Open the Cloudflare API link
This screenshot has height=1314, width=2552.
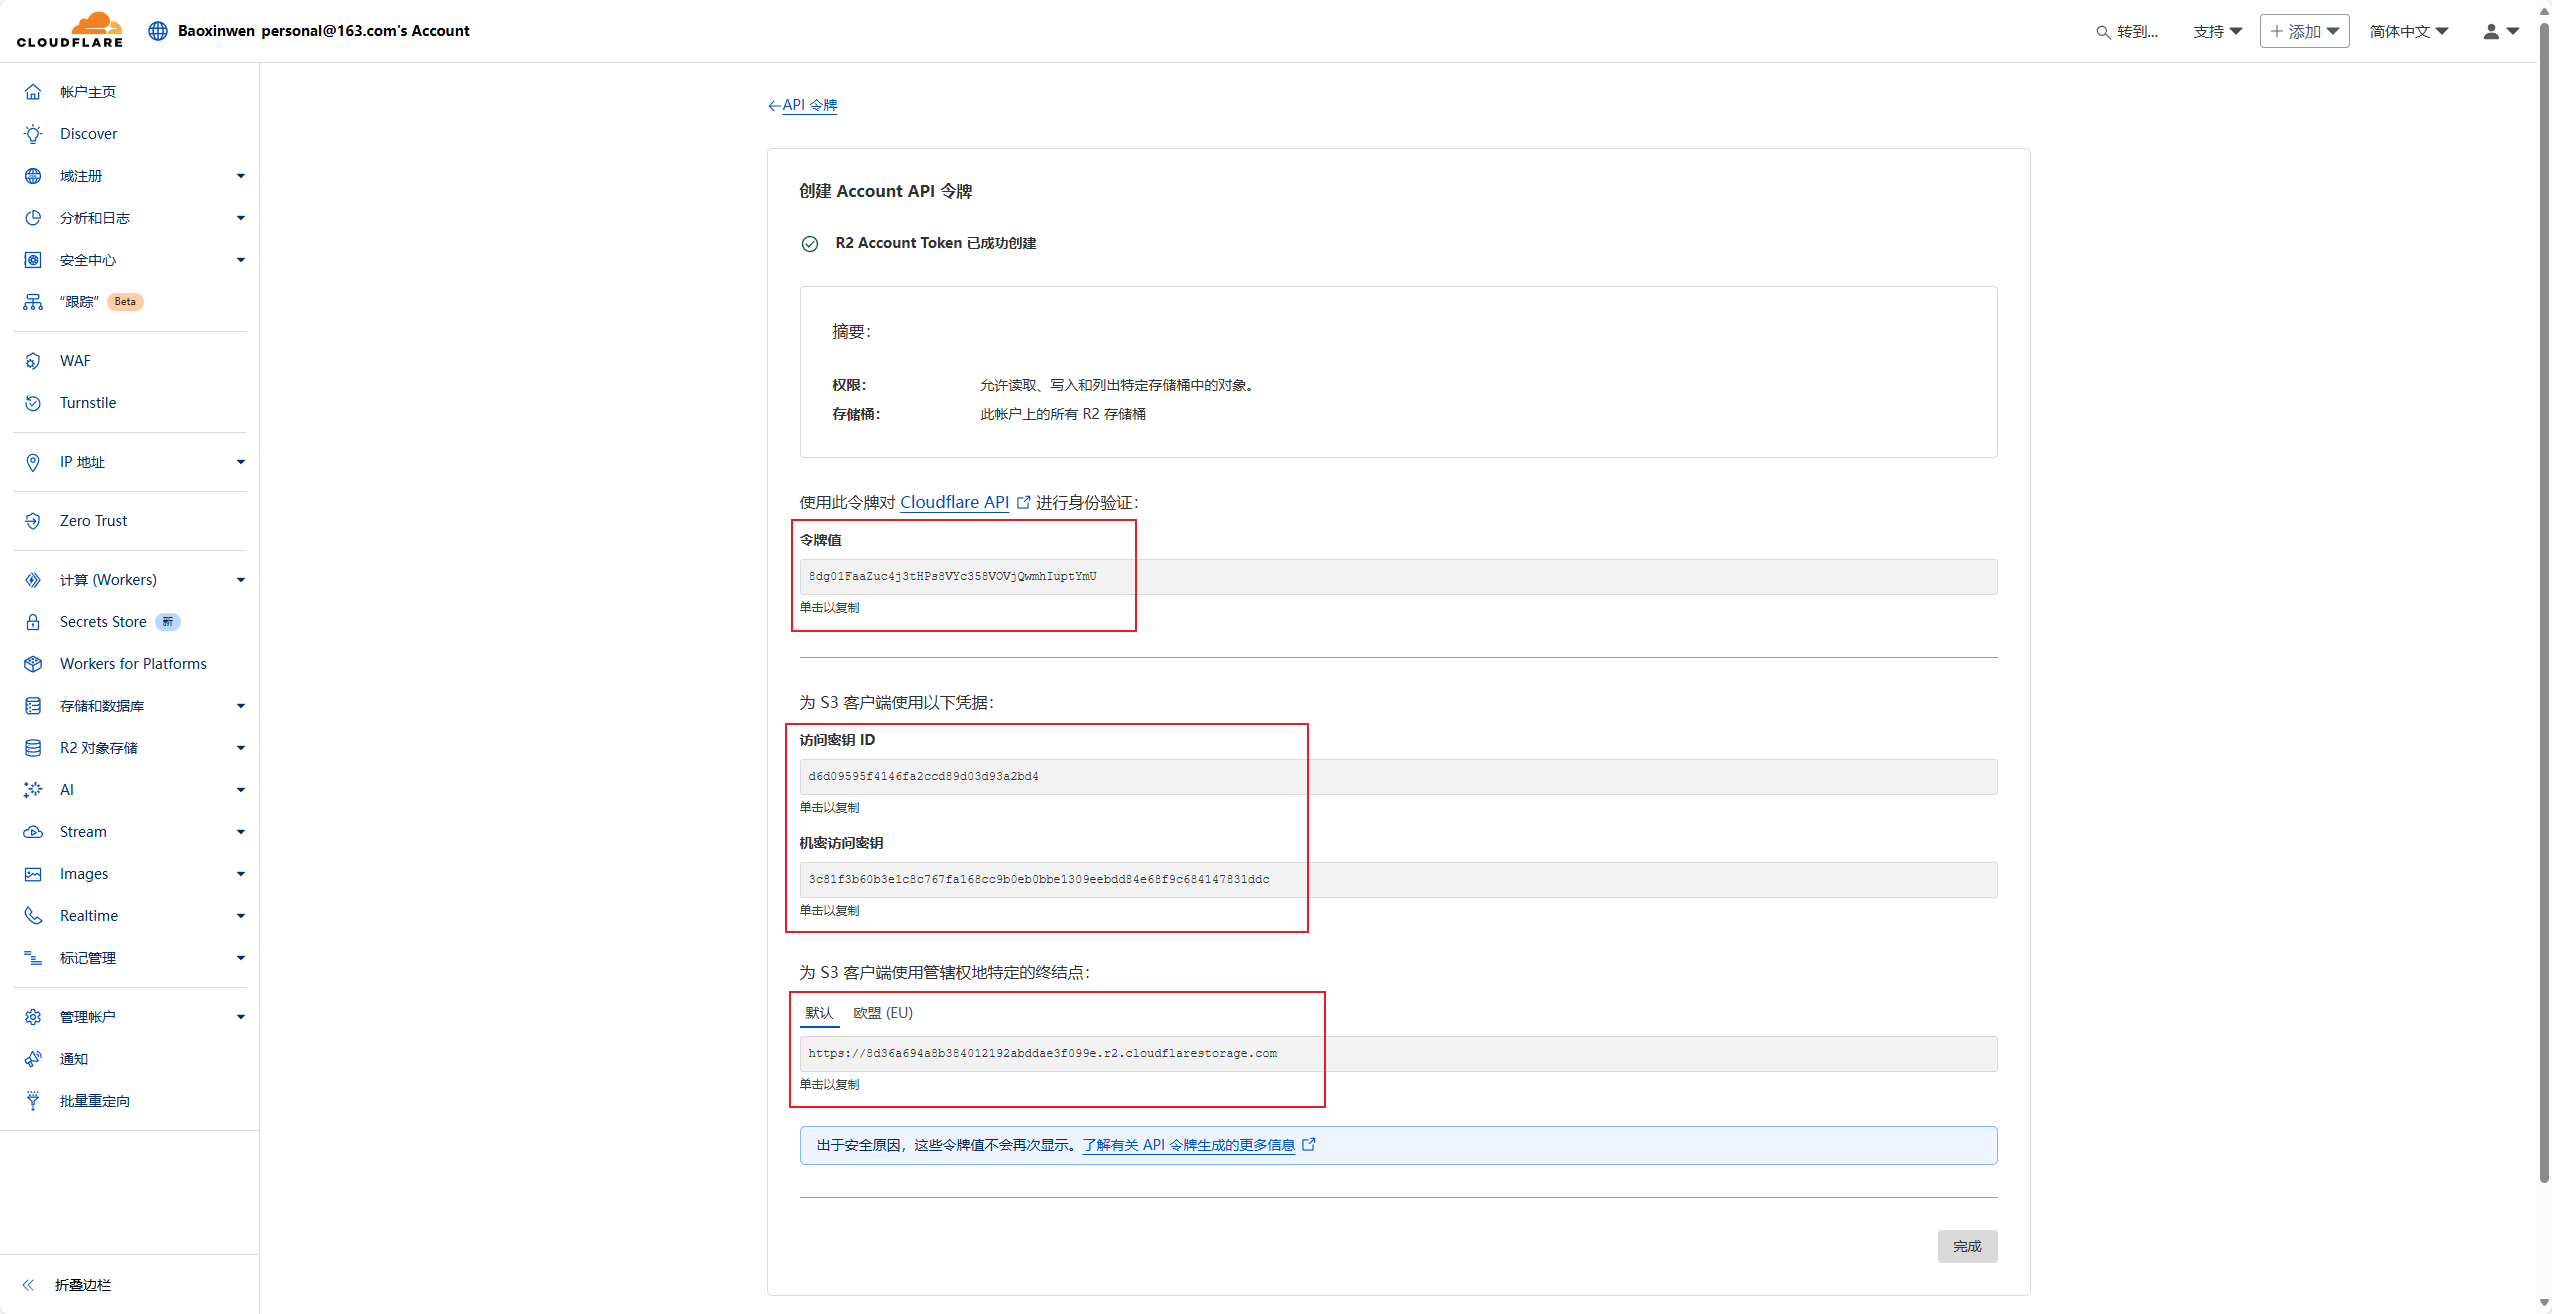coord(964,503)
